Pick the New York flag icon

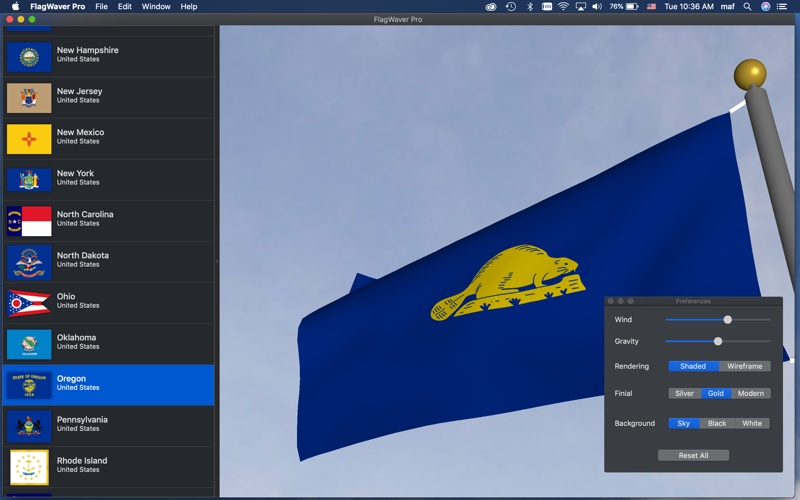coord(29,180)
